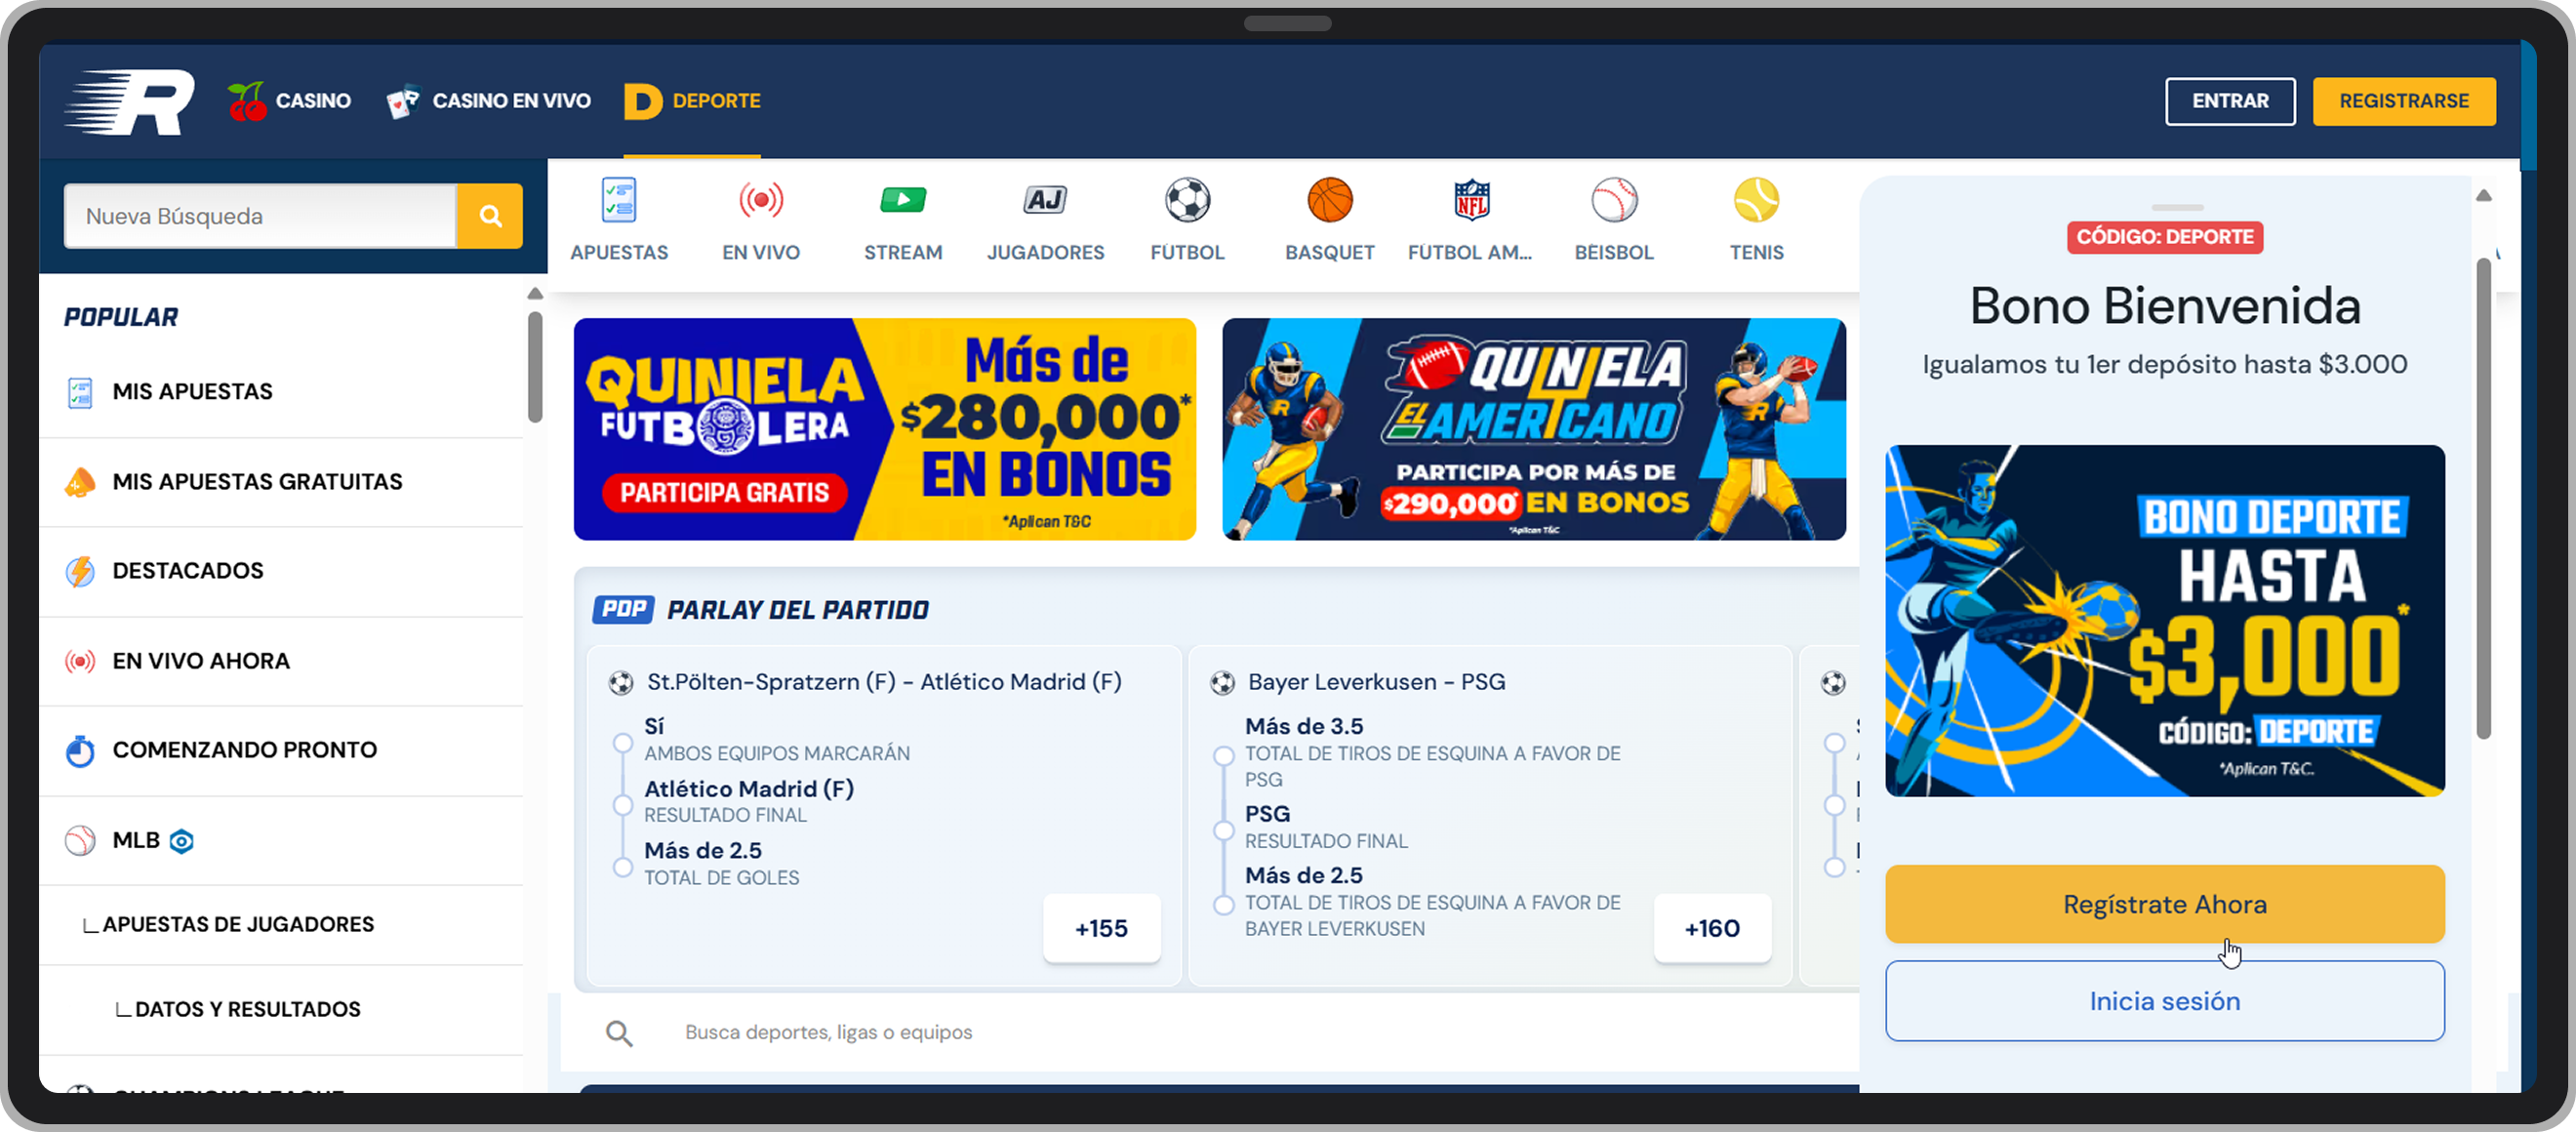
Task: Click the Nueva Búsqueda search field
Action: [260, 216]
